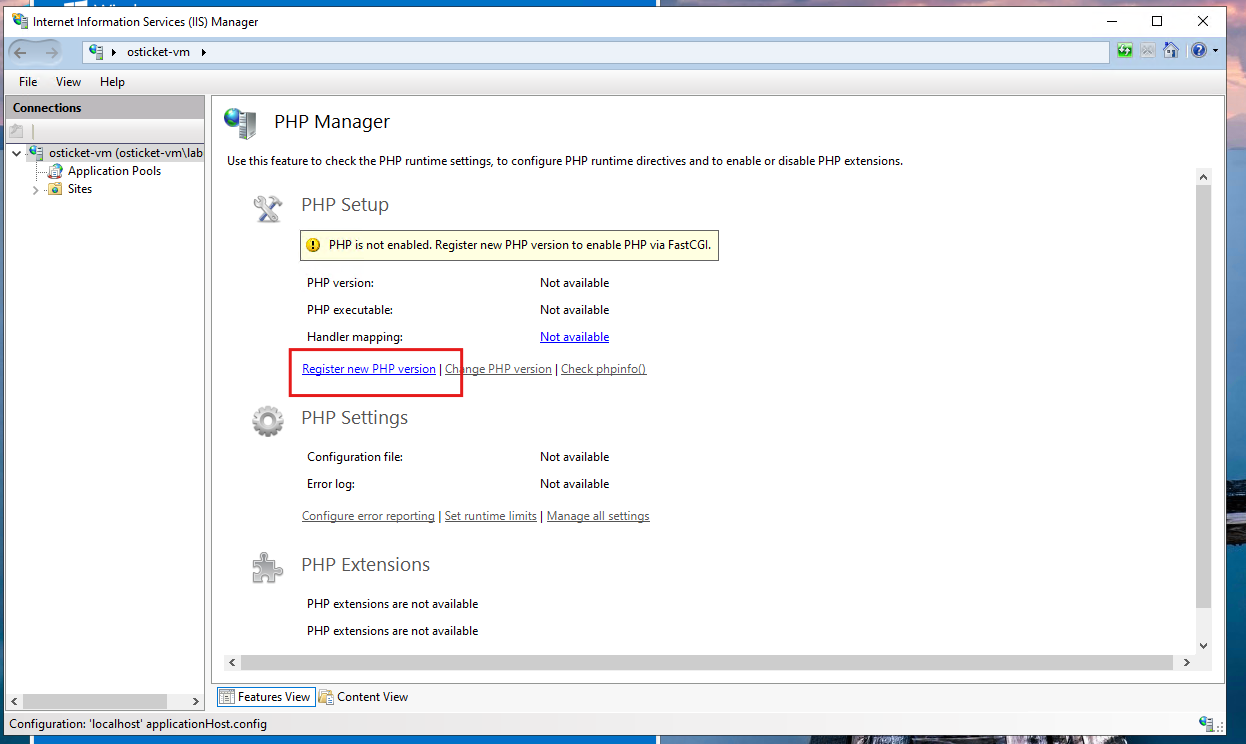Click the Connections pane toolbar connect icon
This screenshot has width=1246, height=744.
coord(16,131)
